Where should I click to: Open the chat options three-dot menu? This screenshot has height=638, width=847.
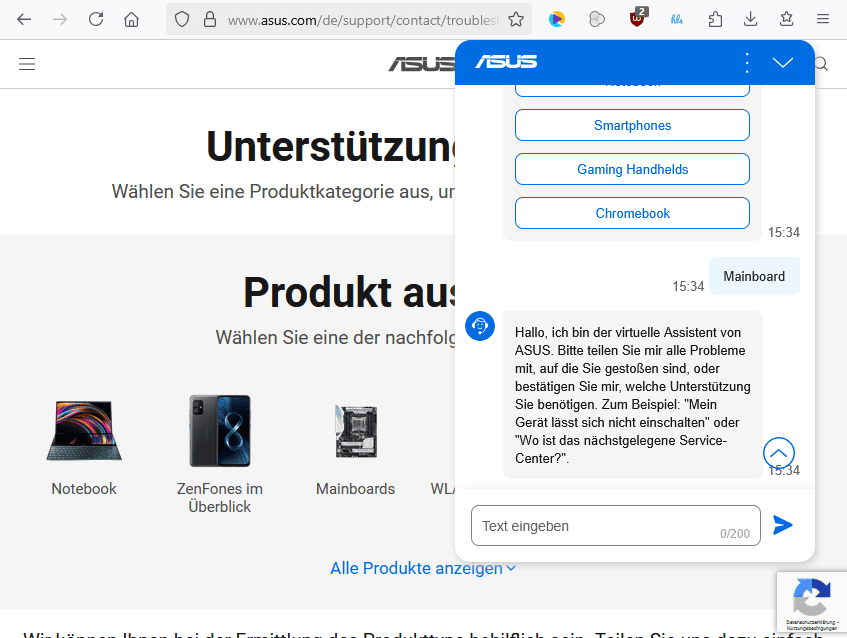(747, 63)
